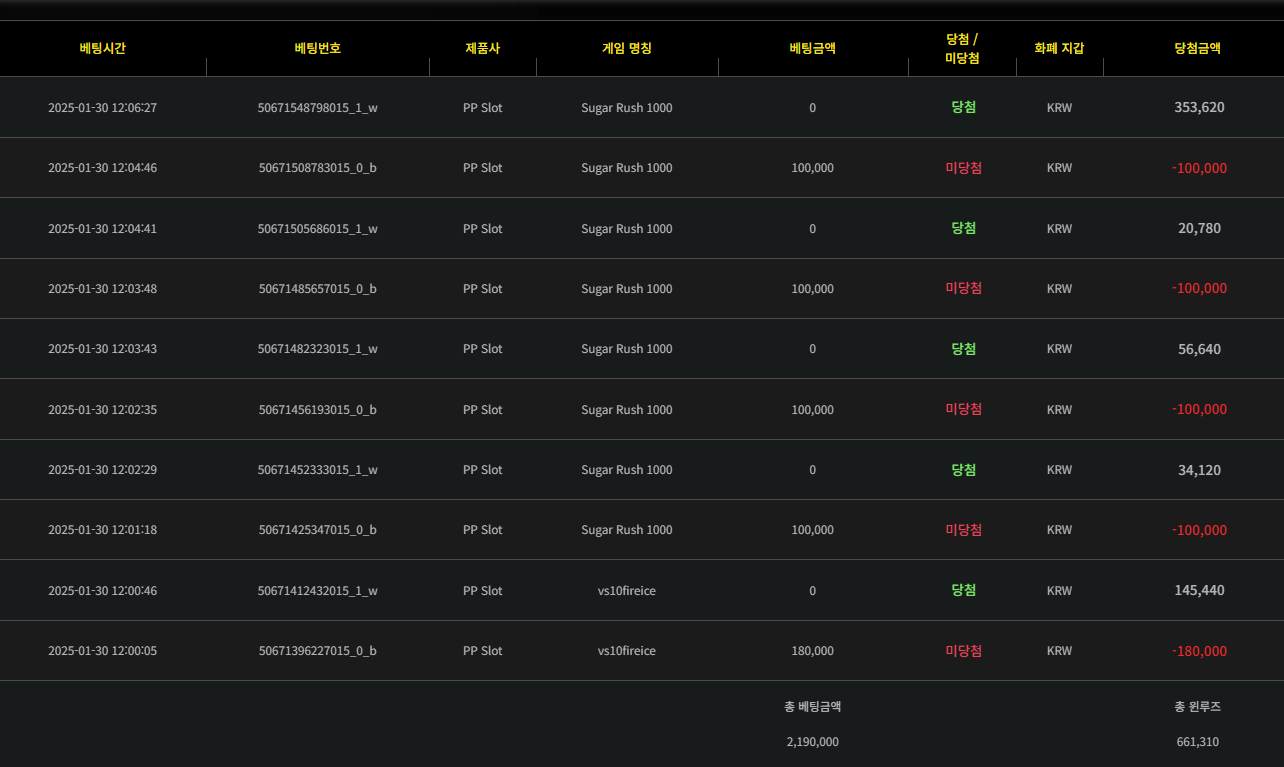Image resolution: width=1284 pixels, height=767 pixels.
Task: Click -100,000 in the 12:04:46 row
Action: 1199,168
